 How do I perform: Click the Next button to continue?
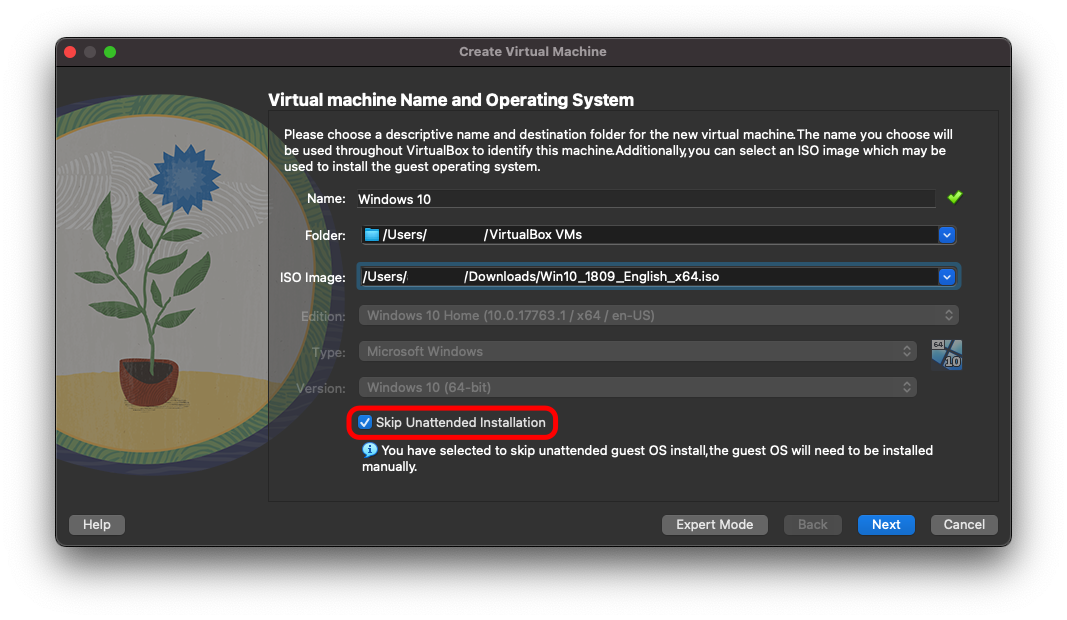tap(885, 525)
